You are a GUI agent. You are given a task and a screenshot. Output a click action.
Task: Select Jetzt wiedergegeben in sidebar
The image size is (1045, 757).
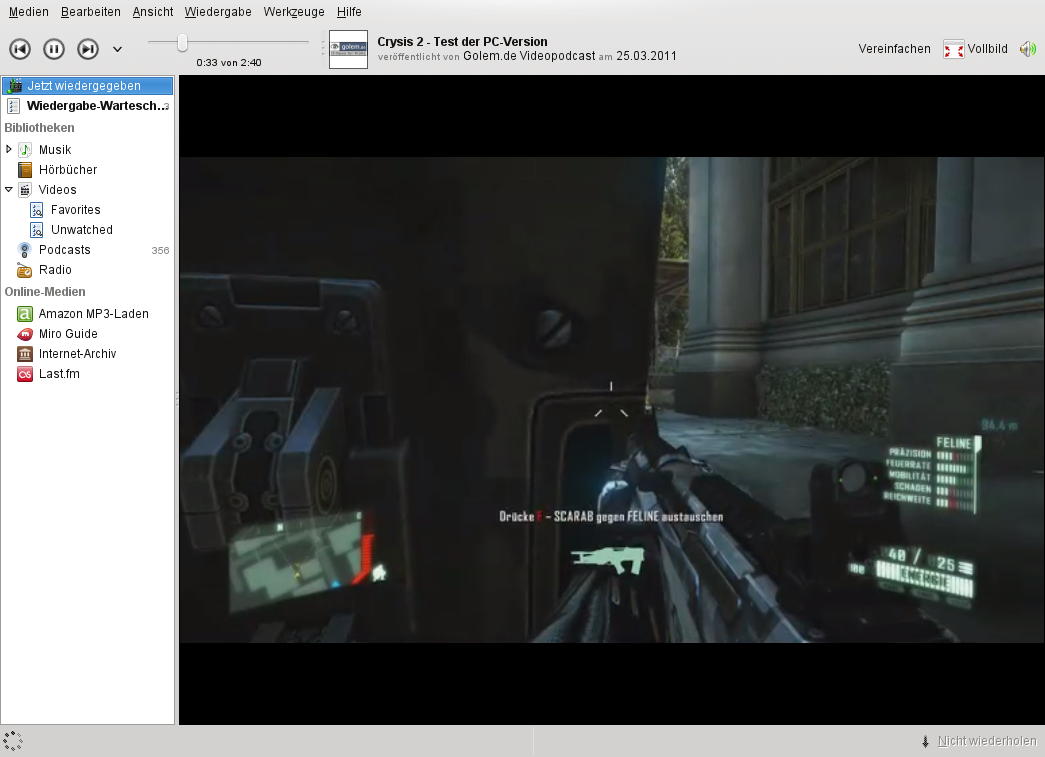coord(87,85)
